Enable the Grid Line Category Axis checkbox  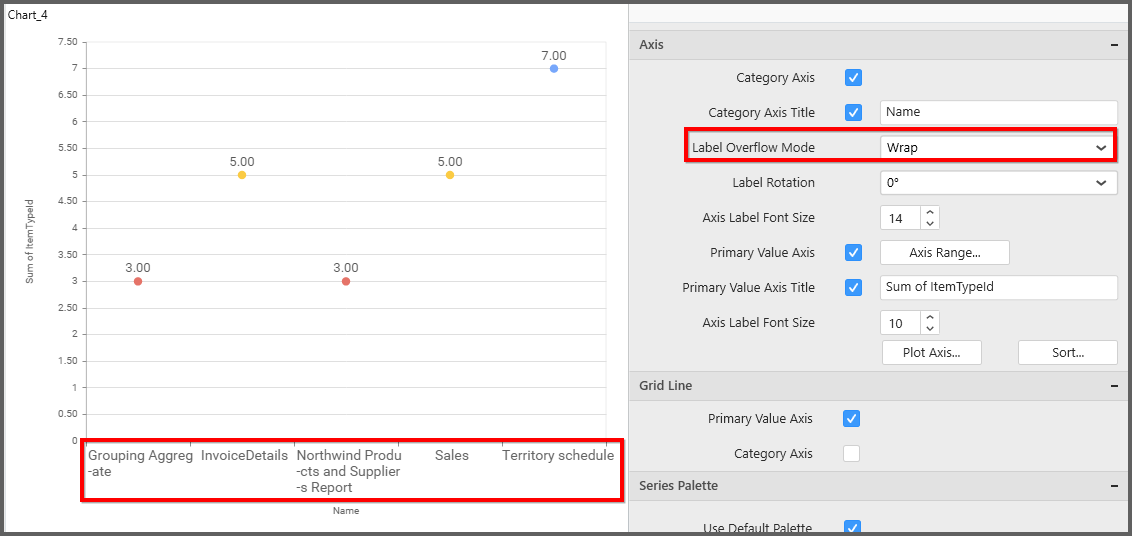[x=851, y=454]
